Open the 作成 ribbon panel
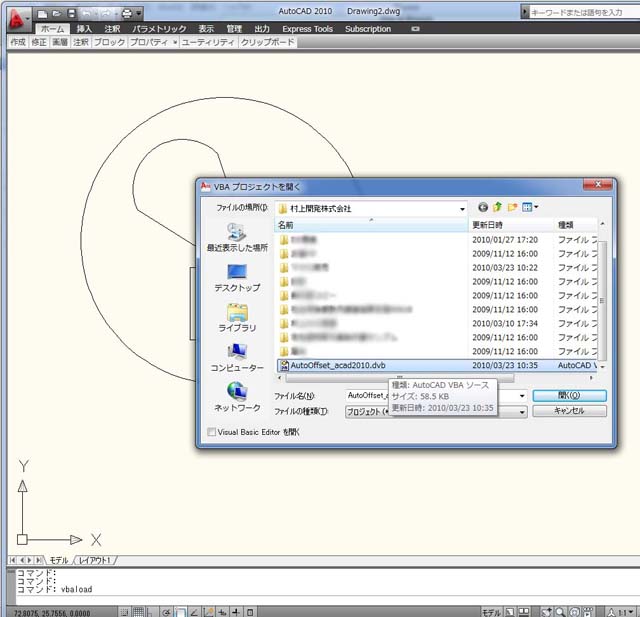Viewport: 640px width, 617px height. point(18,42)
